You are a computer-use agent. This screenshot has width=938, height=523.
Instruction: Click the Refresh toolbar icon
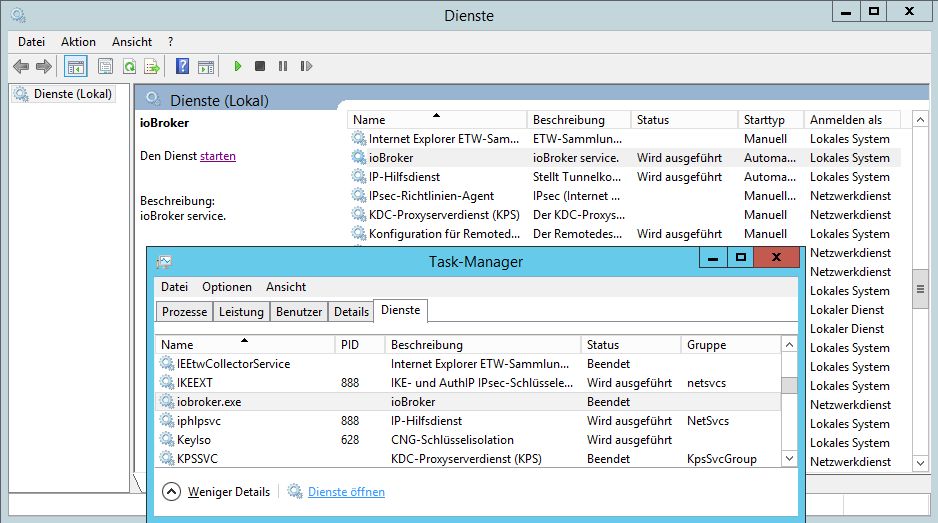tap(129, 67)
